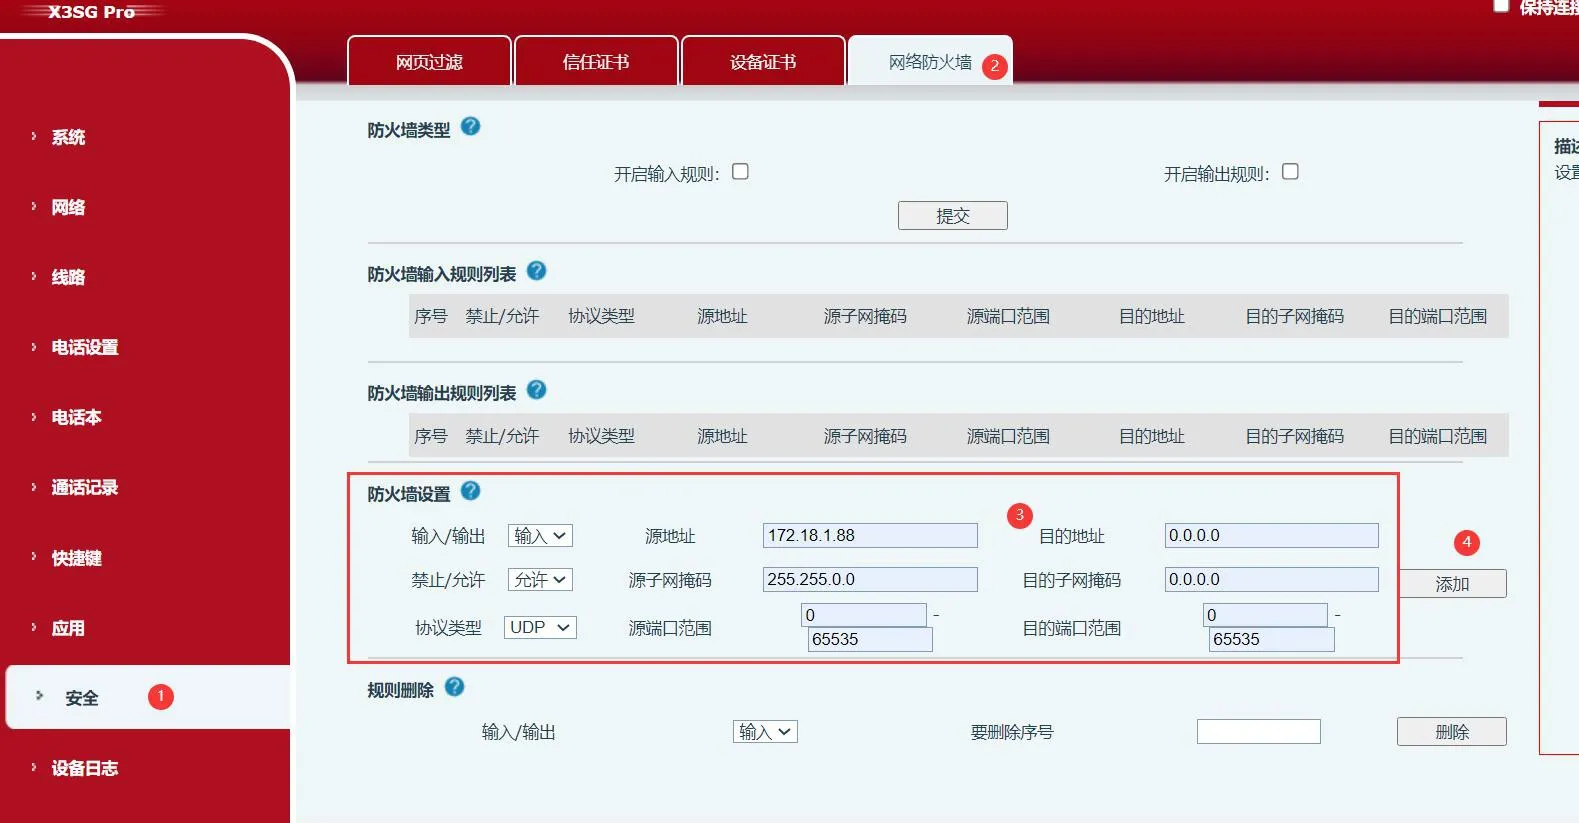Click the 源地址 field containing 172.18.1.88

(869, 536)
